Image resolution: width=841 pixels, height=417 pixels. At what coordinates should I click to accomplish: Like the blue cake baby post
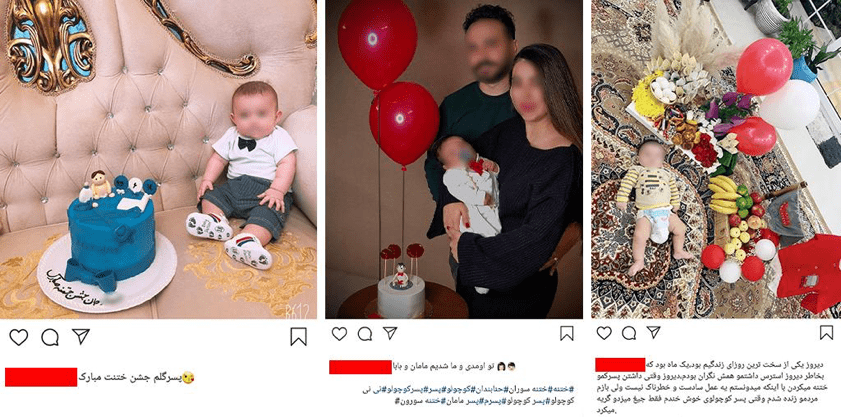[18, 336]
